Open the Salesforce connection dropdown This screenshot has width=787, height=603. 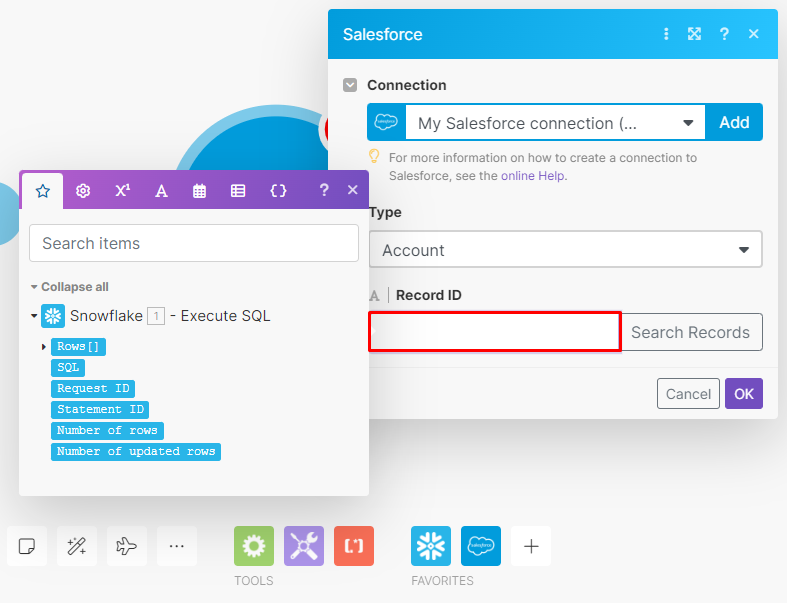coord(555,123)
